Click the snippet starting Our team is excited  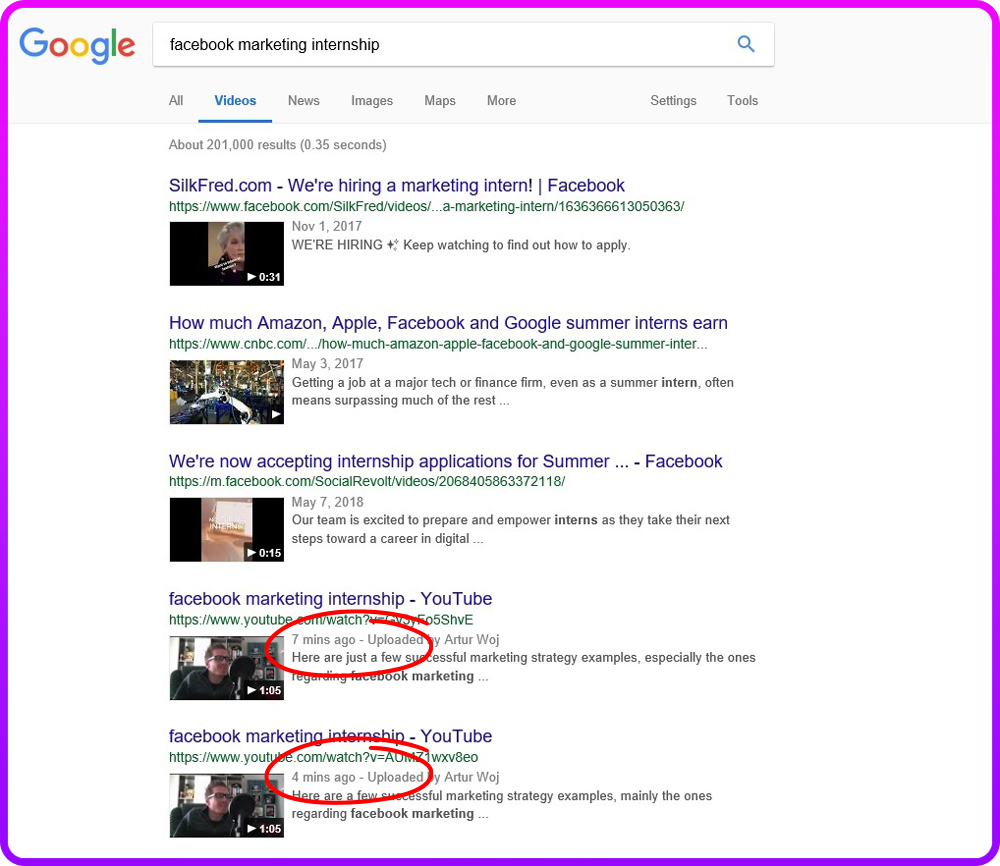pyautogui.click(x=510, y=529)
